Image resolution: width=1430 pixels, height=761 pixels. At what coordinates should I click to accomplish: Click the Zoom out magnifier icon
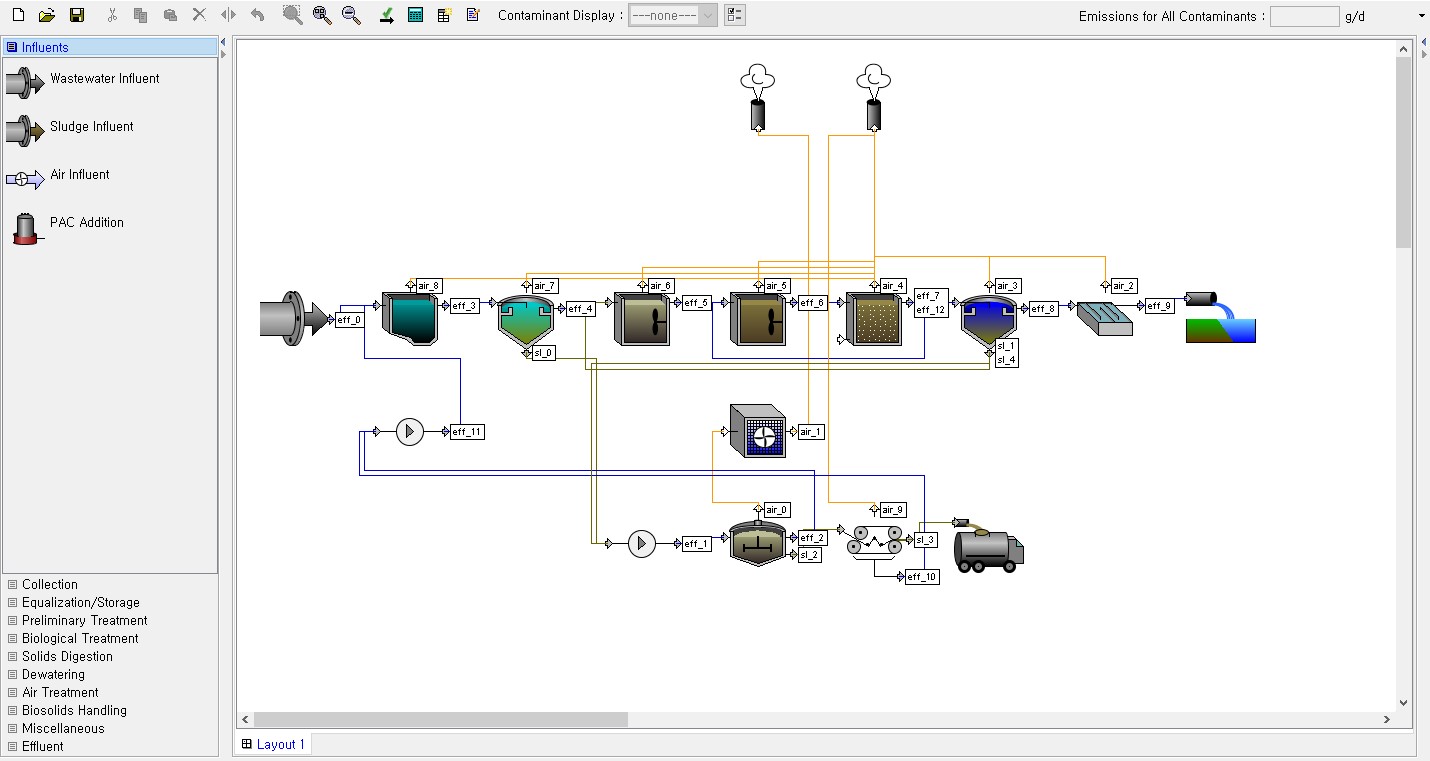click(x=351, y=15)
